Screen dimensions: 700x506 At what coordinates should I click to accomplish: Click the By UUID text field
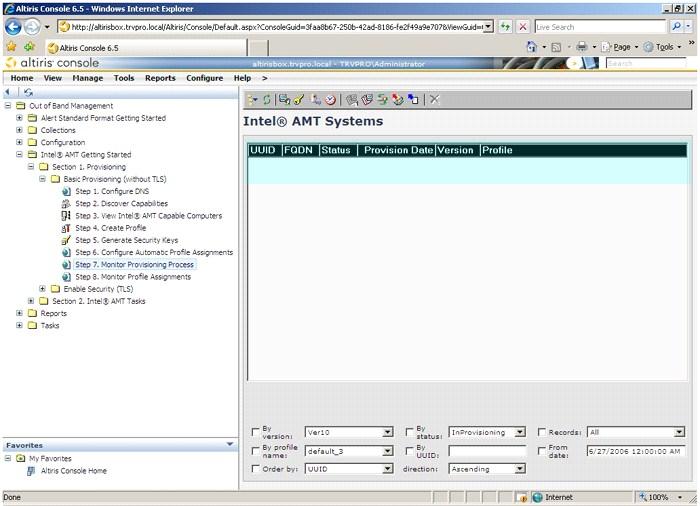pos(487,451)
